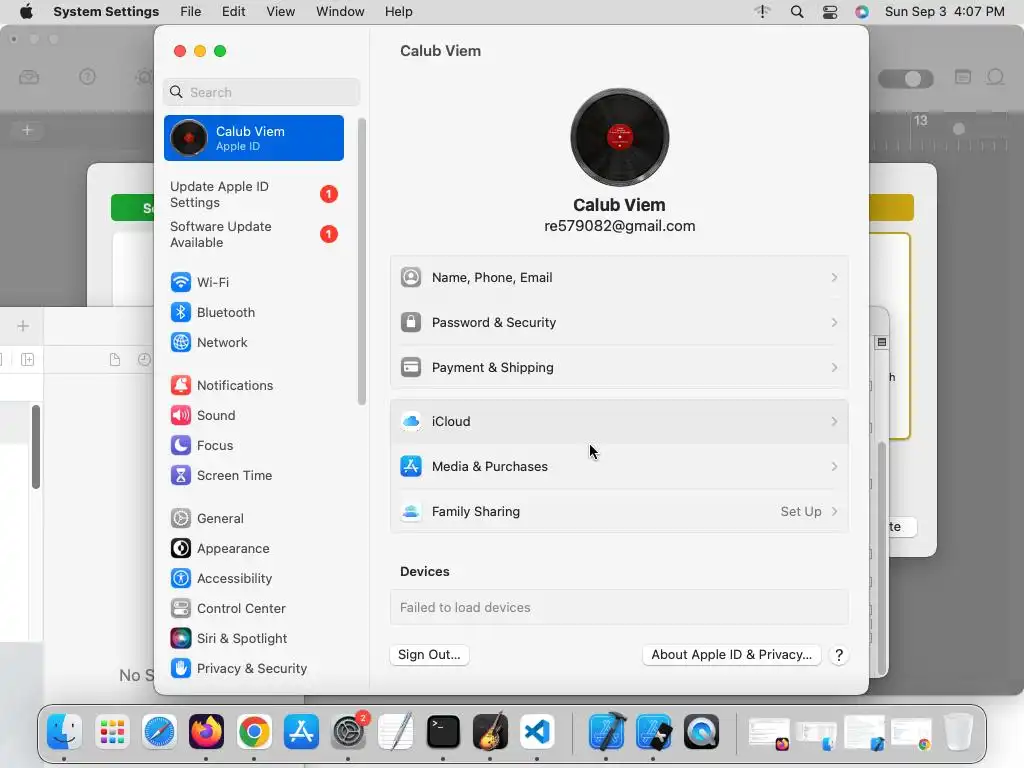Click plus button in background left window
Viewport: 1024px width, 768px height.
(23, 326)
